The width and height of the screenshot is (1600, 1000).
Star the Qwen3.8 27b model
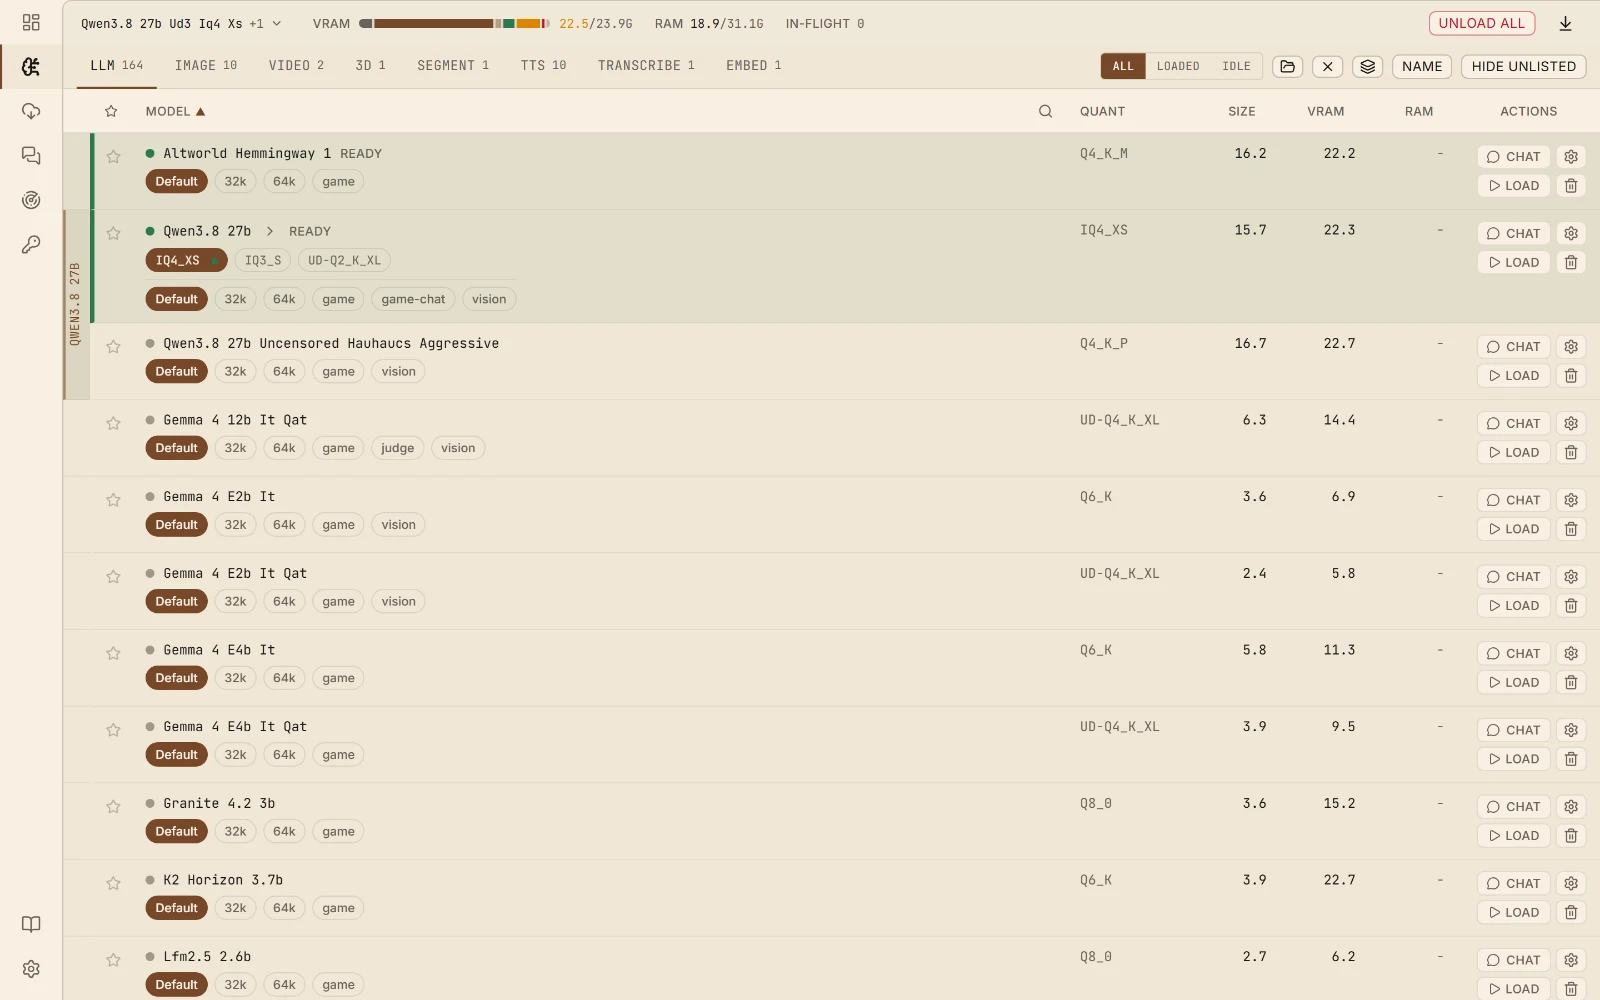click(x=113, y=233)
